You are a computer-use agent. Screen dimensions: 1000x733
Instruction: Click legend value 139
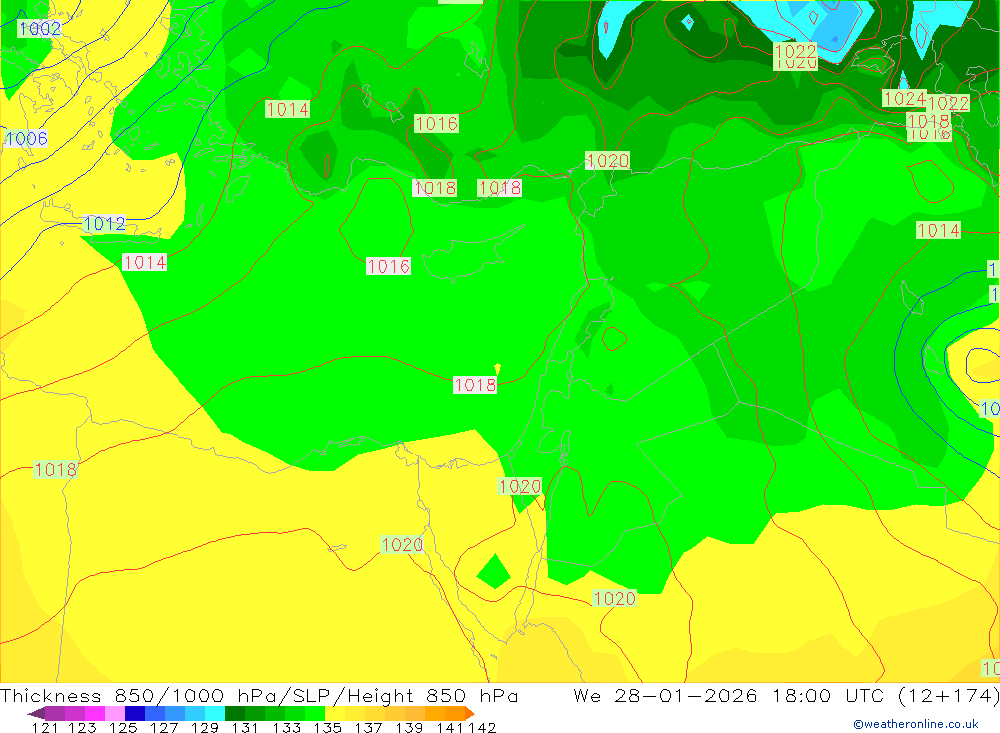[x=409, y=727]
